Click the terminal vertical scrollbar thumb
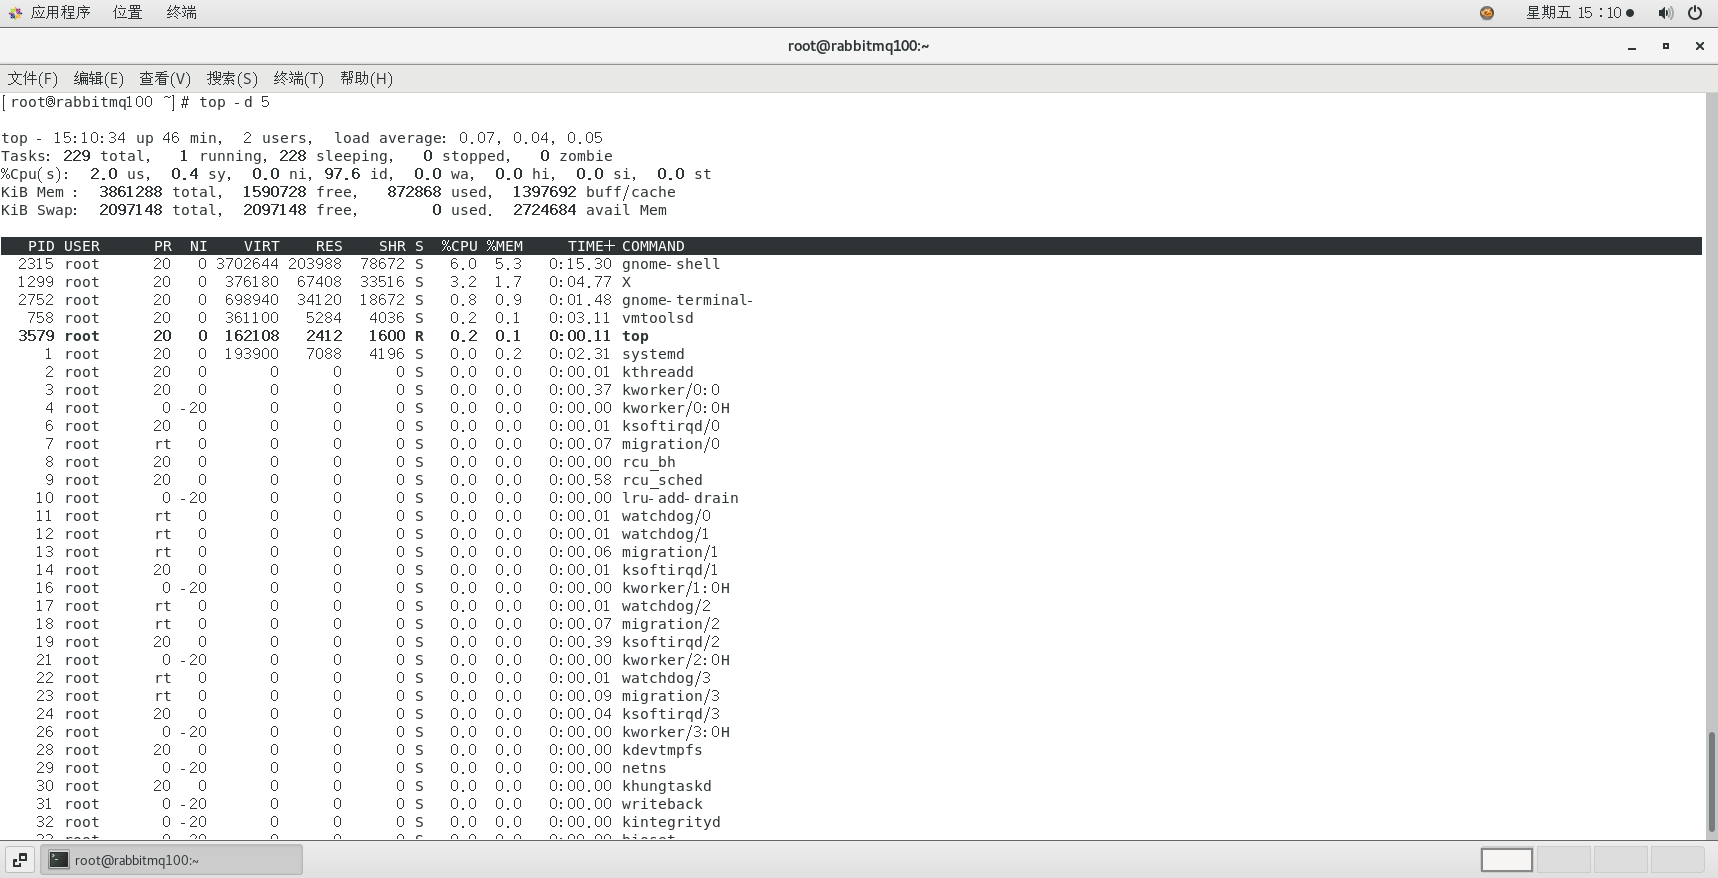 coord(1711,782)
